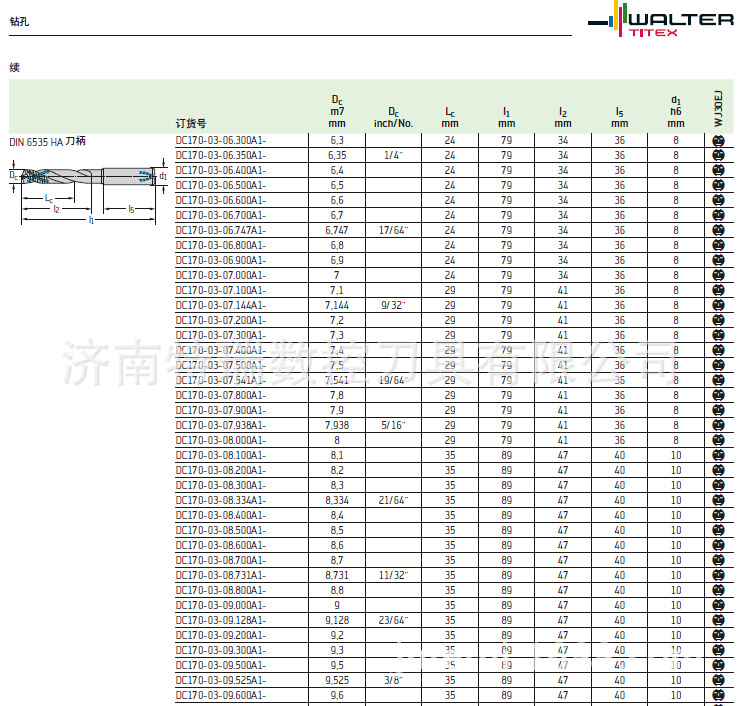Viewport: 741px width, 706px height.
Task: Click WJ30EJ face icon for DC170-03-06.350A1-
Action: coord(718,155)
